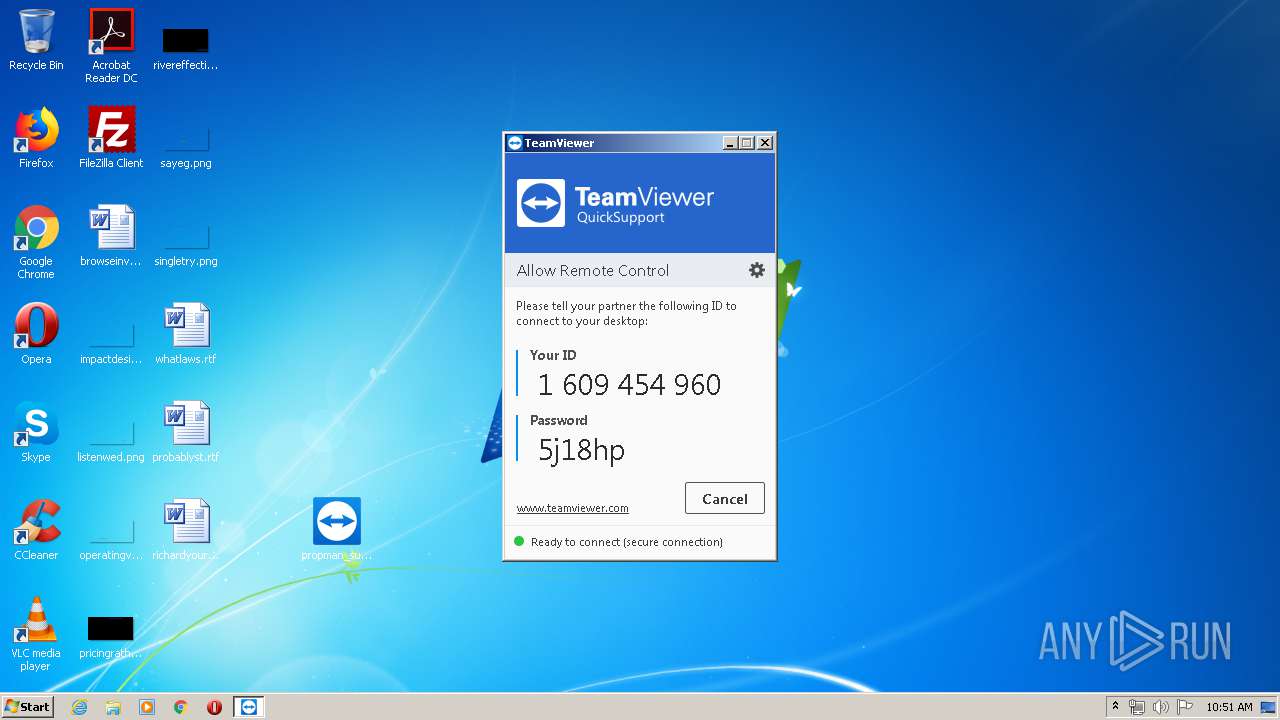Open the TeamViewer settings gear
The height and width of the screenshot is (720, 1280).
757,270
